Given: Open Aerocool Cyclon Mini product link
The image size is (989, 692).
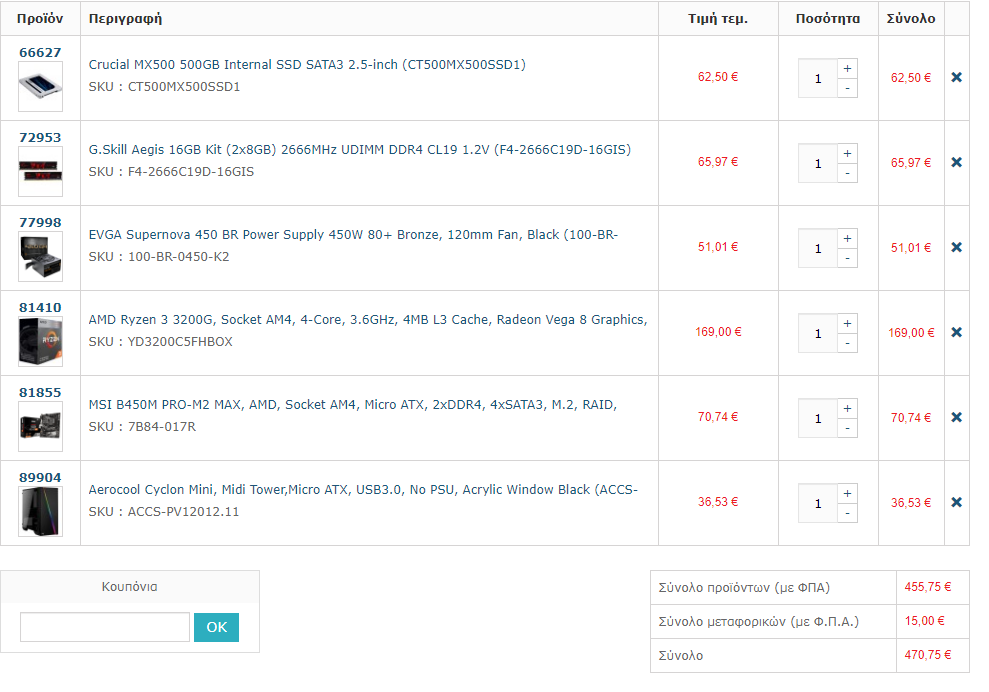Looking at the screenshot, I should (363, 490).
